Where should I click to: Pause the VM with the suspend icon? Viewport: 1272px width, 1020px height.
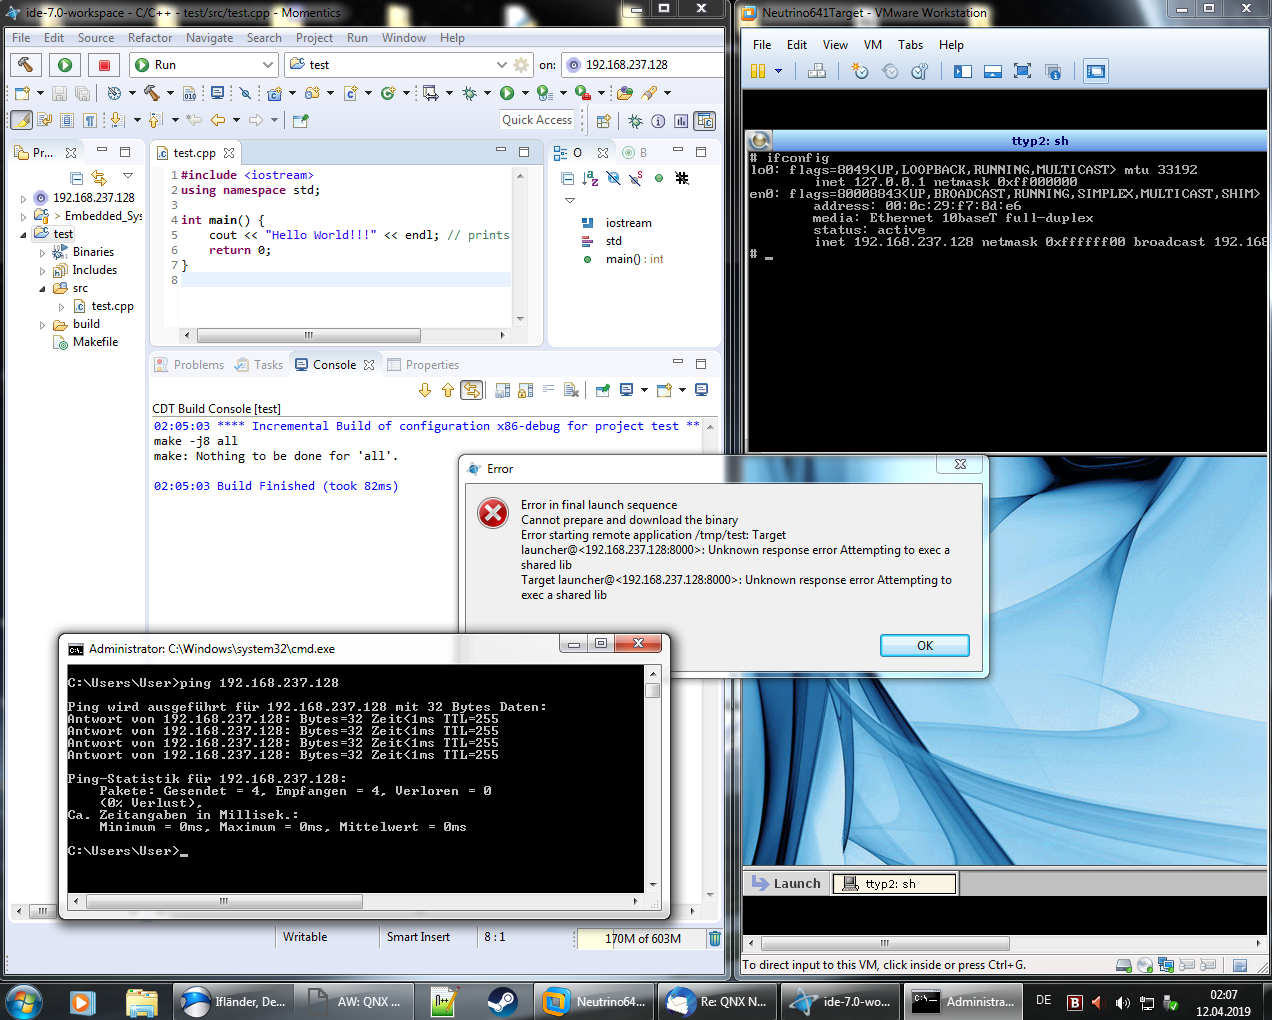[x=758, y=71]
